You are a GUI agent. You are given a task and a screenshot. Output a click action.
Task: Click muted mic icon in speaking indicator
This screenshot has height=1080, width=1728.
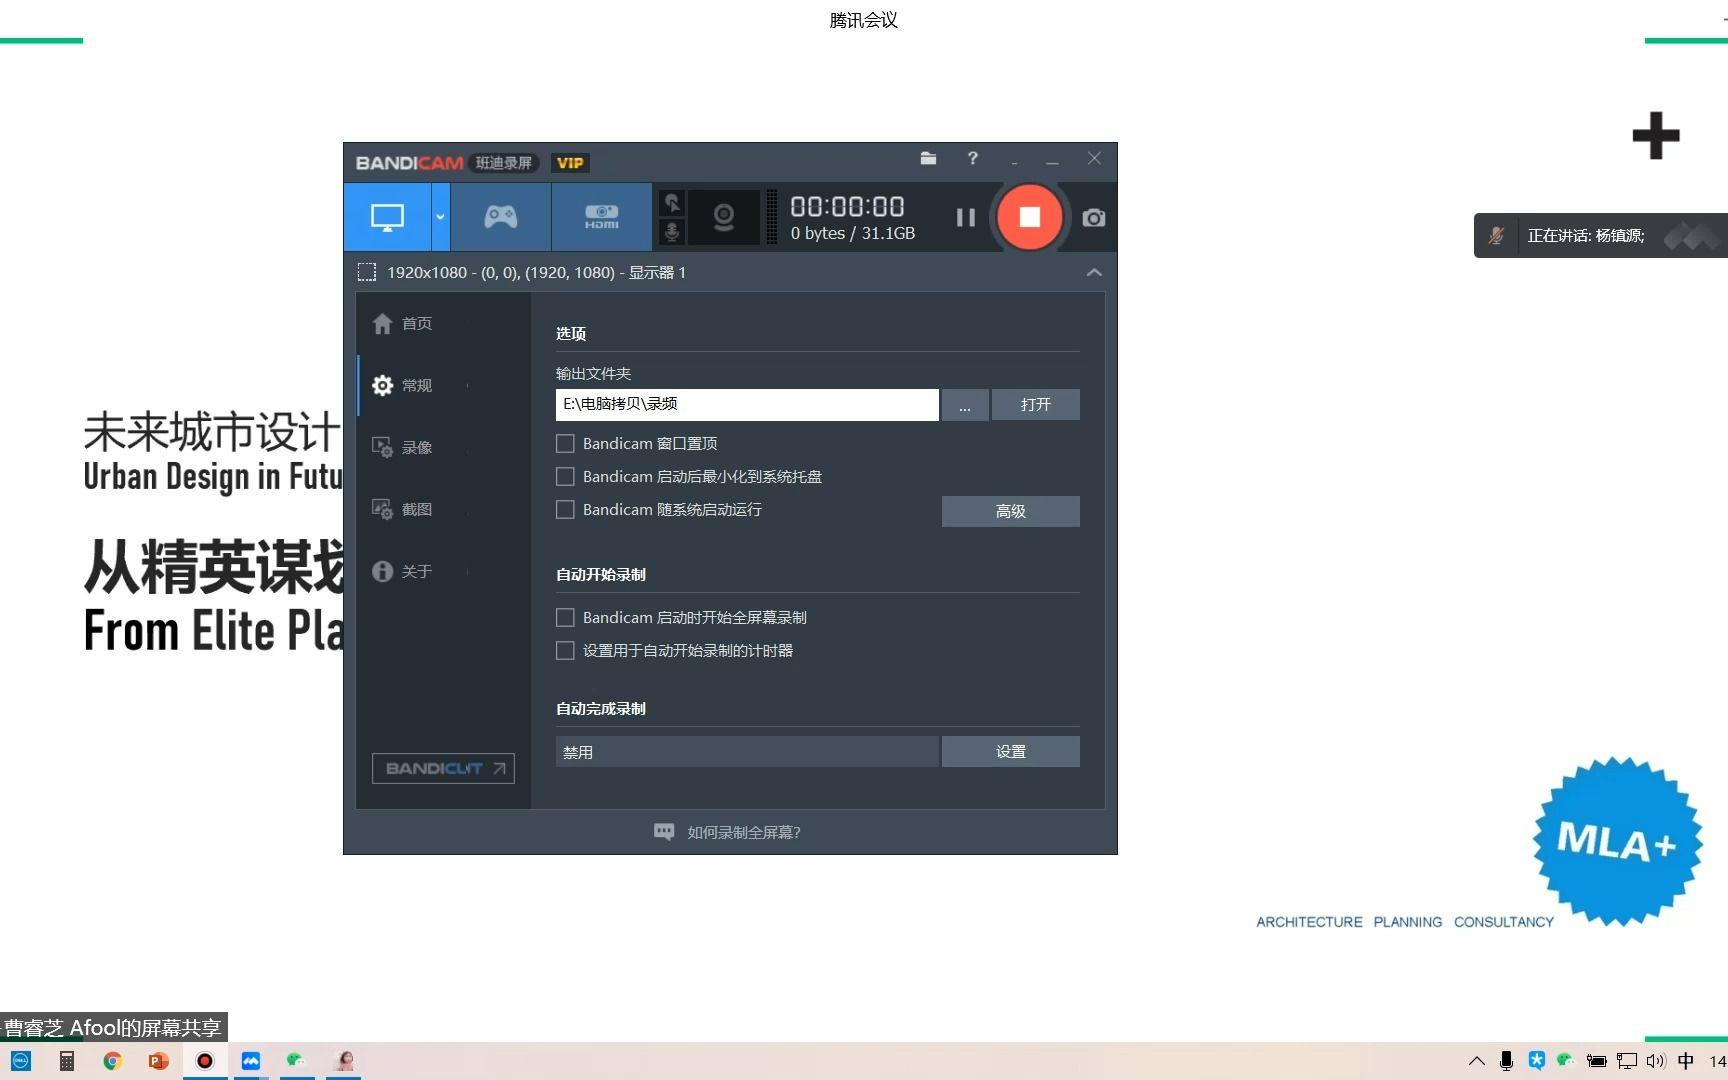(1496, 235)
